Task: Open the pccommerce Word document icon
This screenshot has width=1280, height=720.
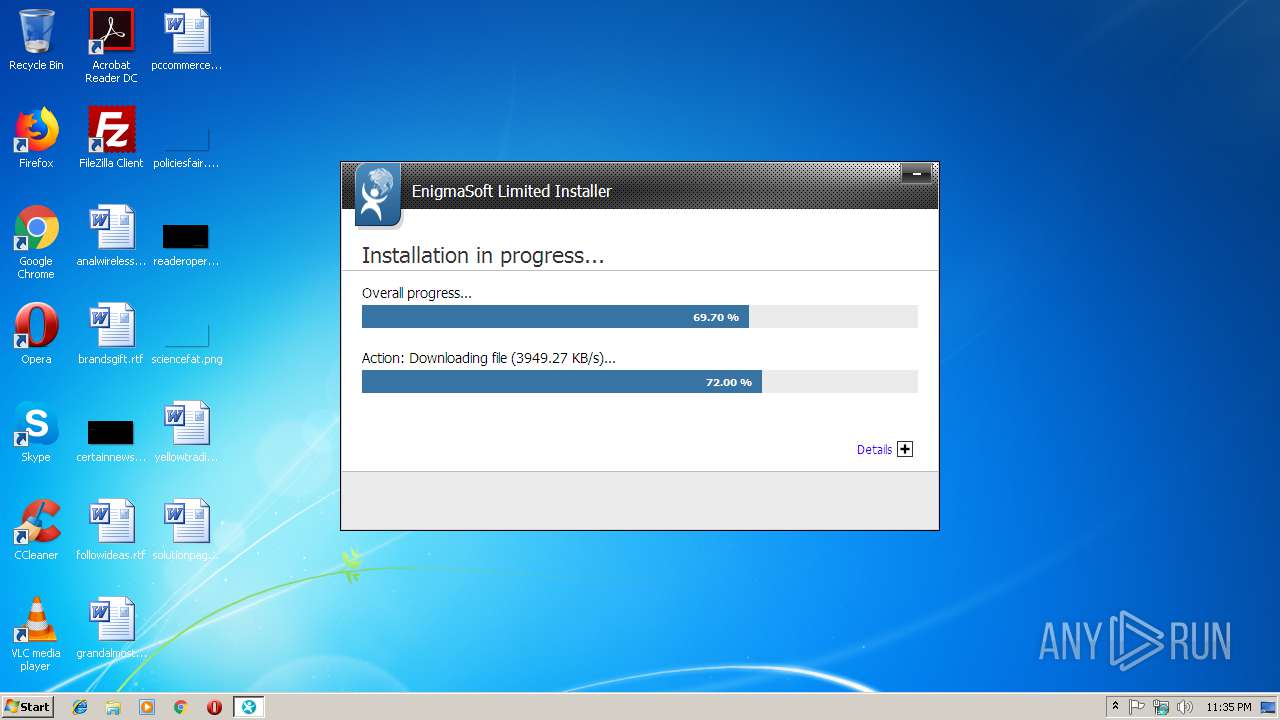Action: (187, 40)
